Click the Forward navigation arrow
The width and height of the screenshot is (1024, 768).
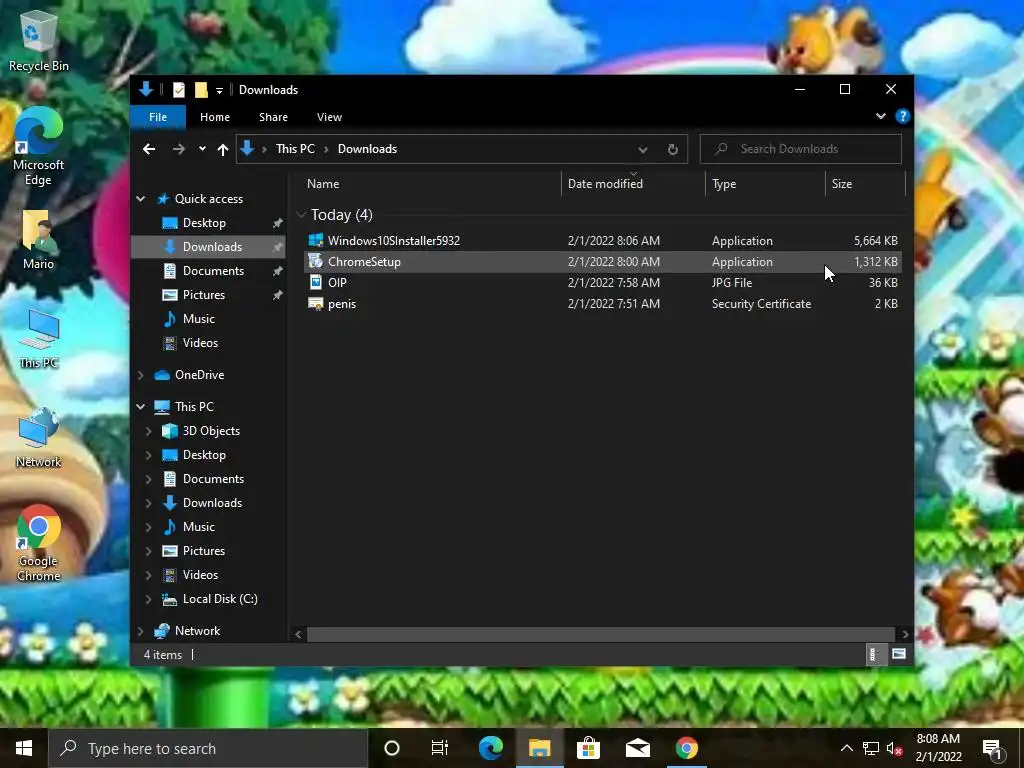pyautogui.click(x=178, y=149)
